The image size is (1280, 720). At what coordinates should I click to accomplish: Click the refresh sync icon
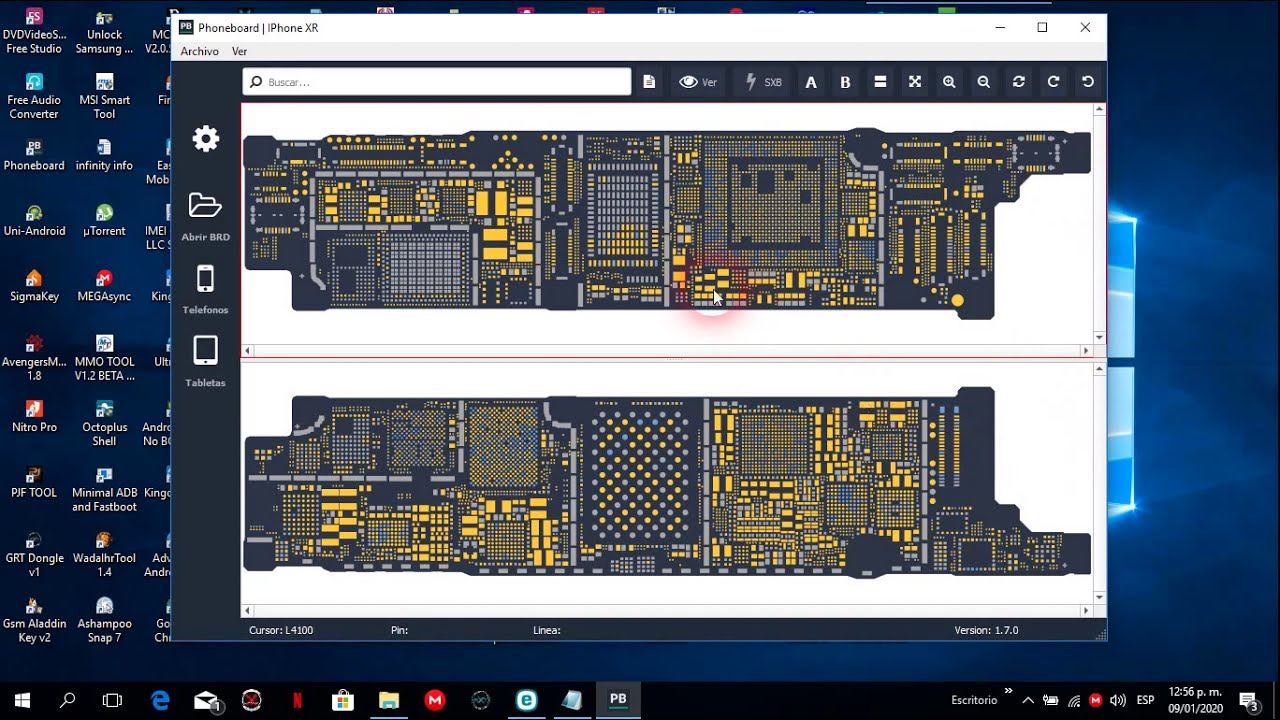pos(1018,82)
